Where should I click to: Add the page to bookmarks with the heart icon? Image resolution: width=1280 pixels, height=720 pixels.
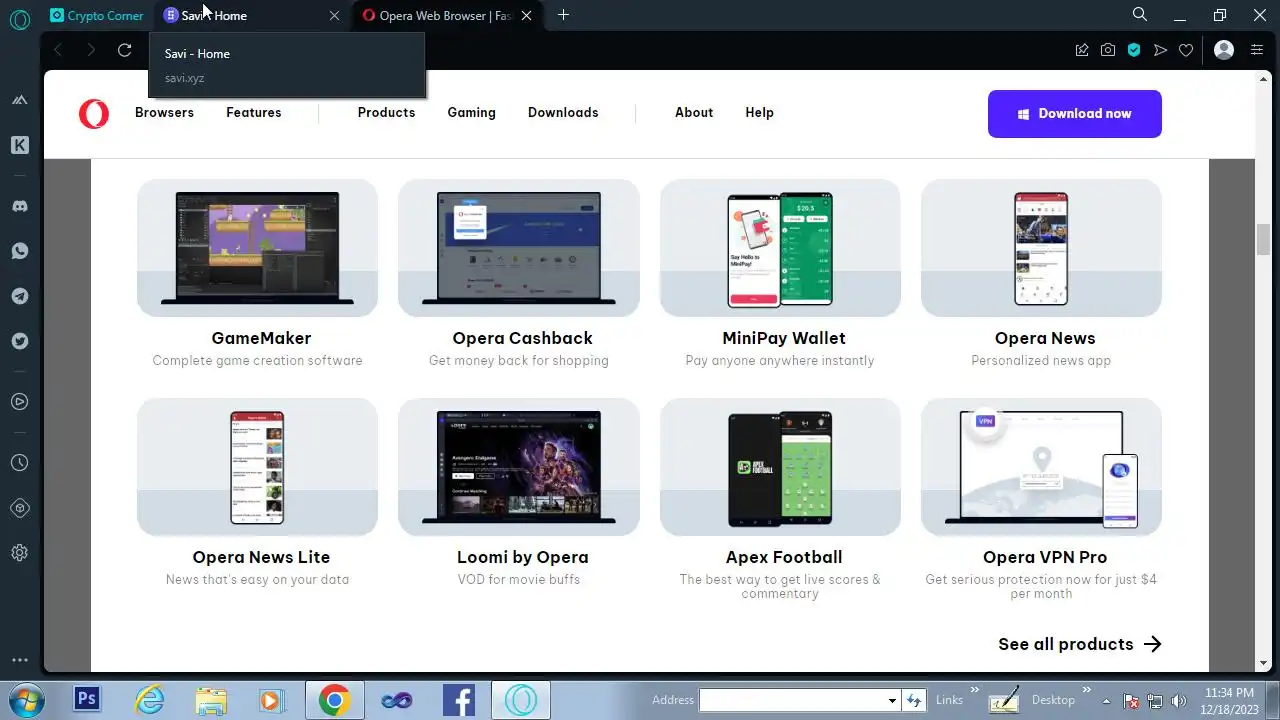tap(1186, 50)
